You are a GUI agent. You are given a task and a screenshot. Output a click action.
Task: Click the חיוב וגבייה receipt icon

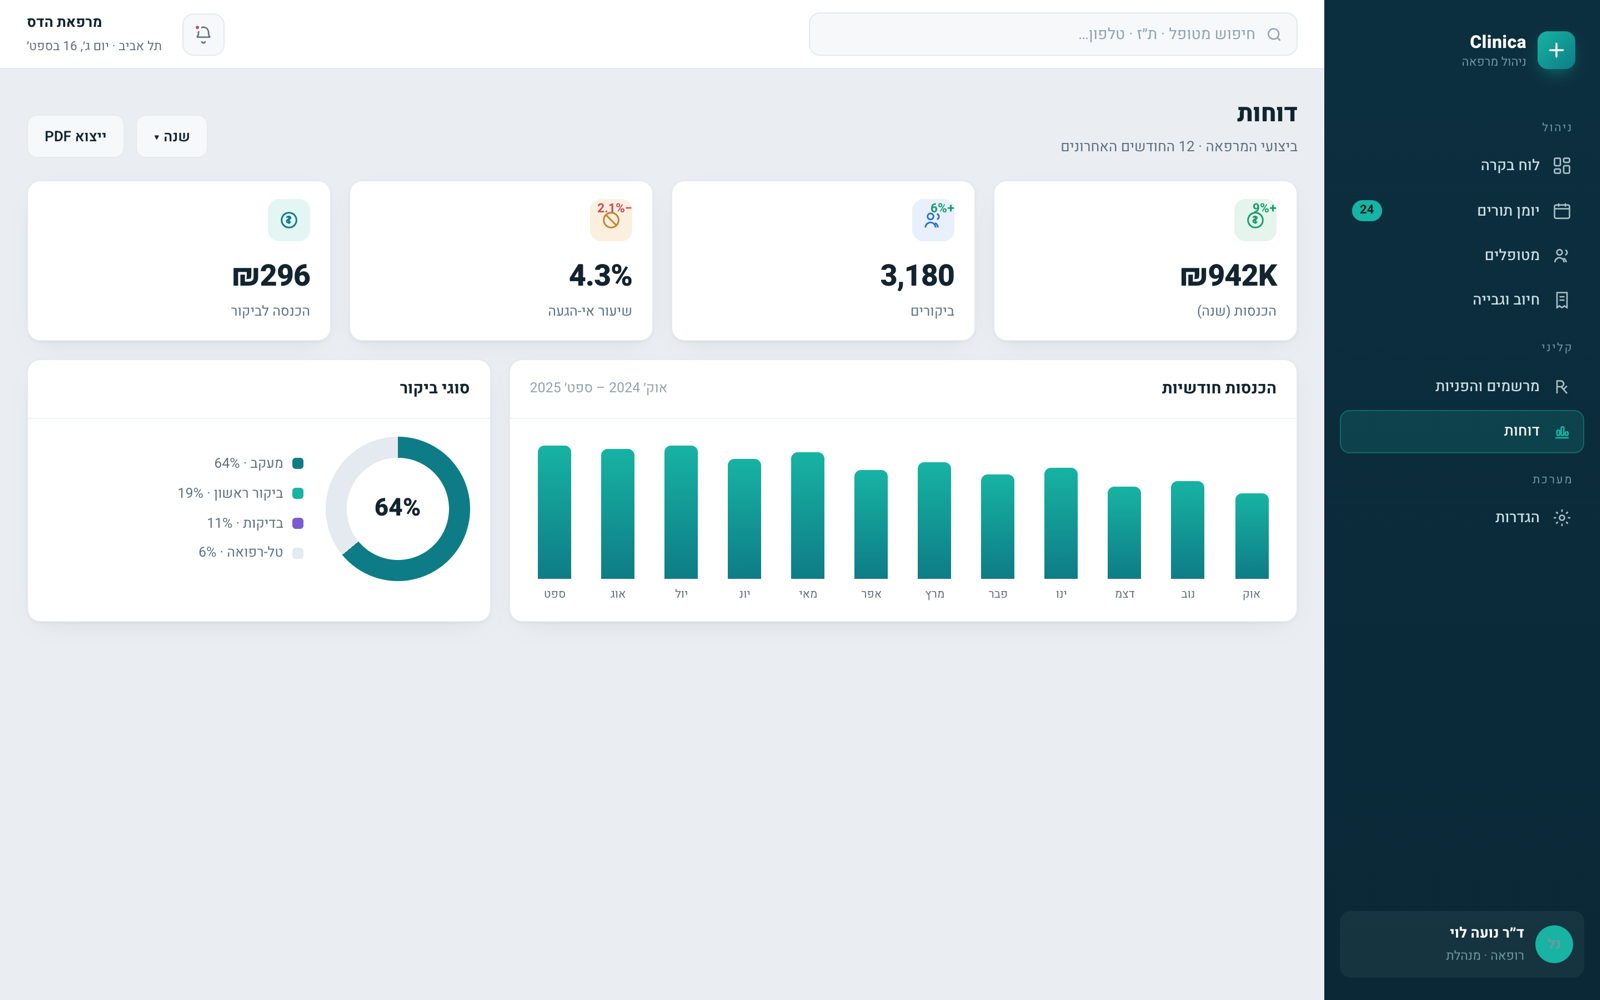pos(1561,300)
